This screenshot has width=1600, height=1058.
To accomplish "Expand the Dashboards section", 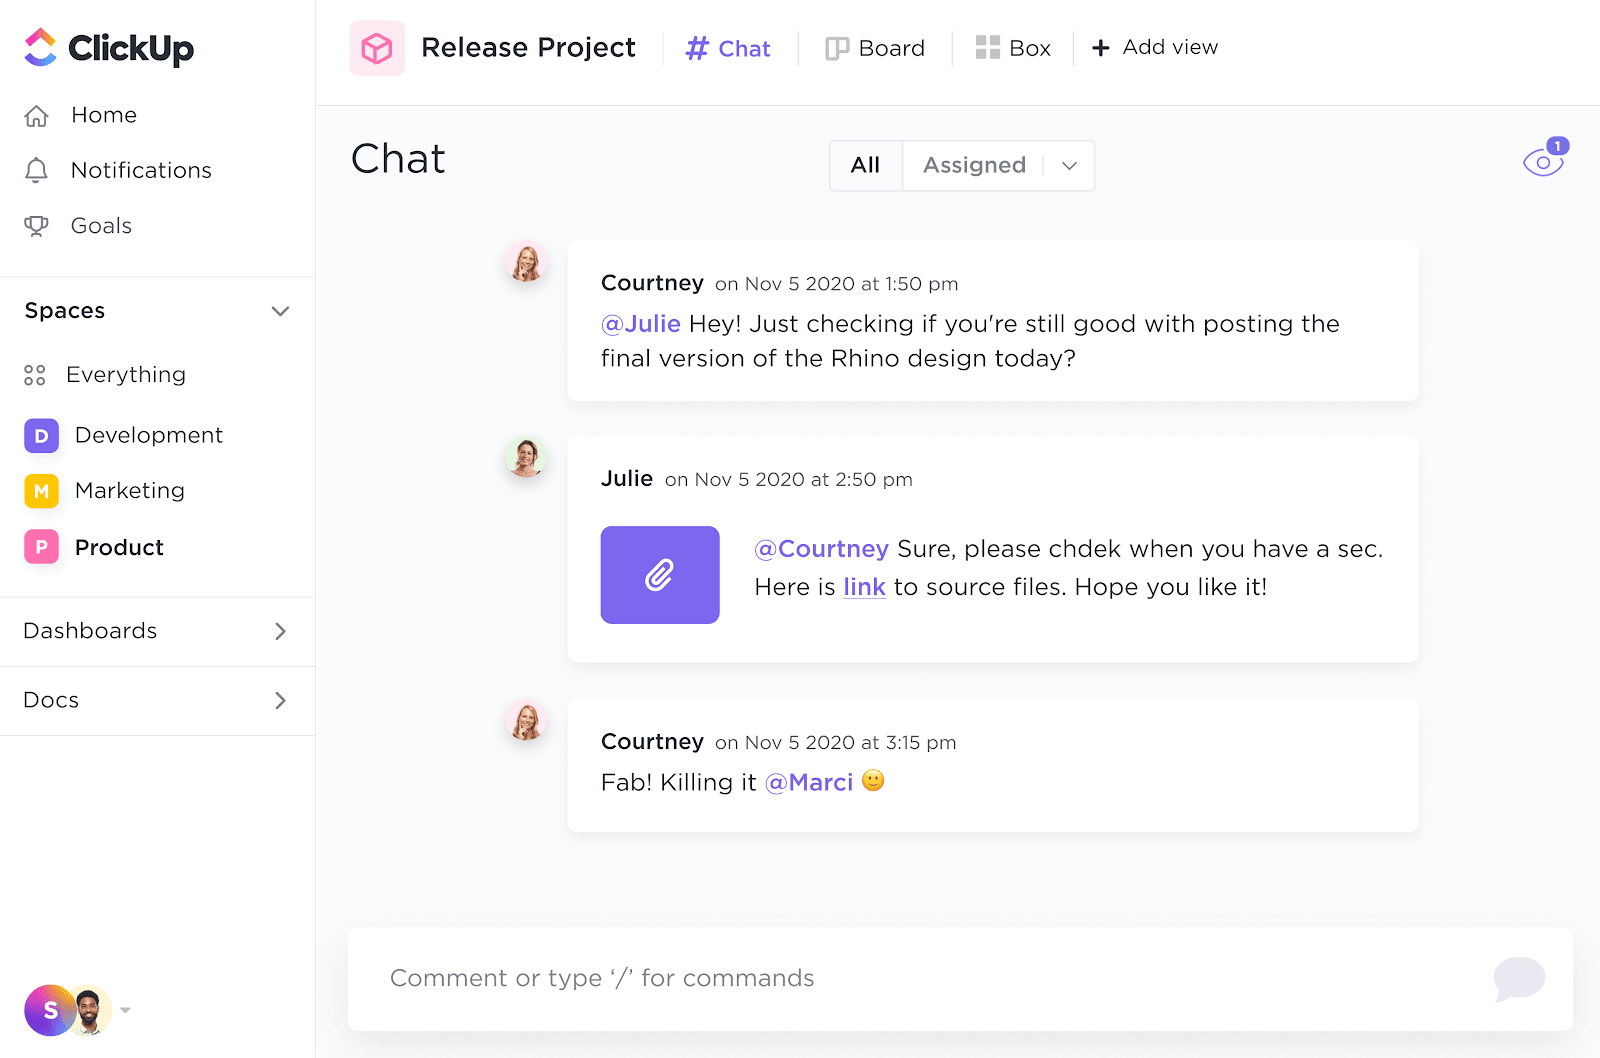I will tap(281, 631).
